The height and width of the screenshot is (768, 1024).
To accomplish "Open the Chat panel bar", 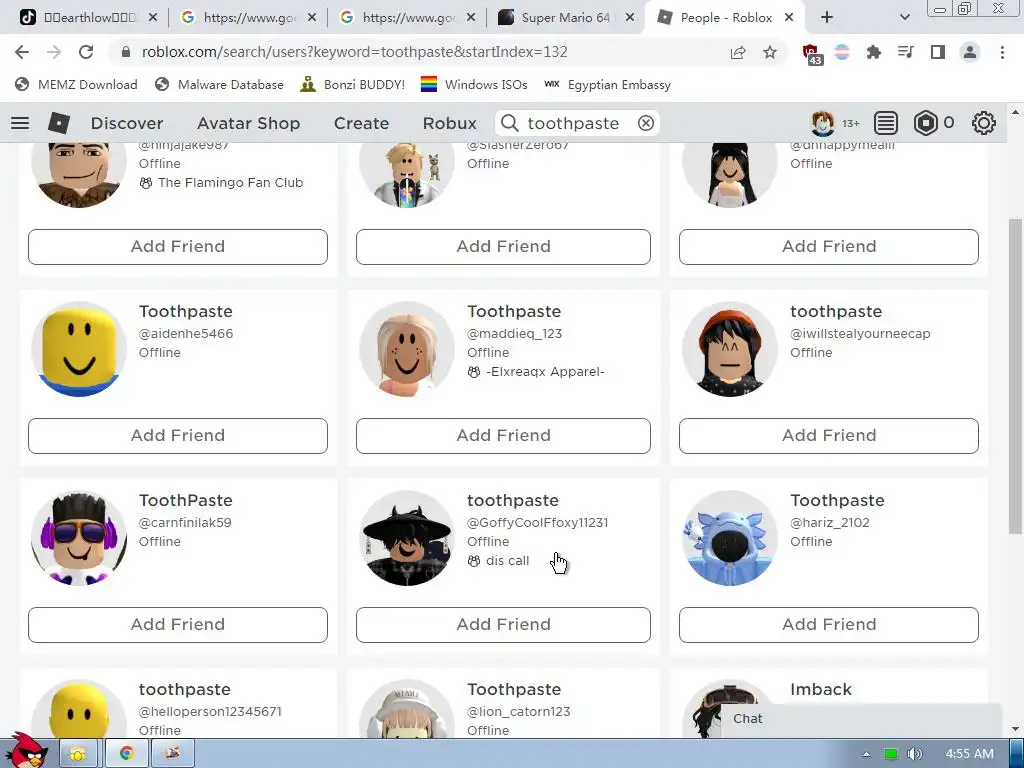I will [x=861, y=719].
